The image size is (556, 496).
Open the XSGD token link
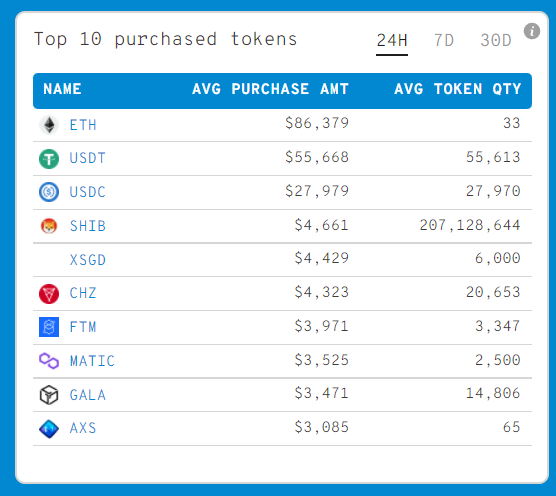pos(88,260)
